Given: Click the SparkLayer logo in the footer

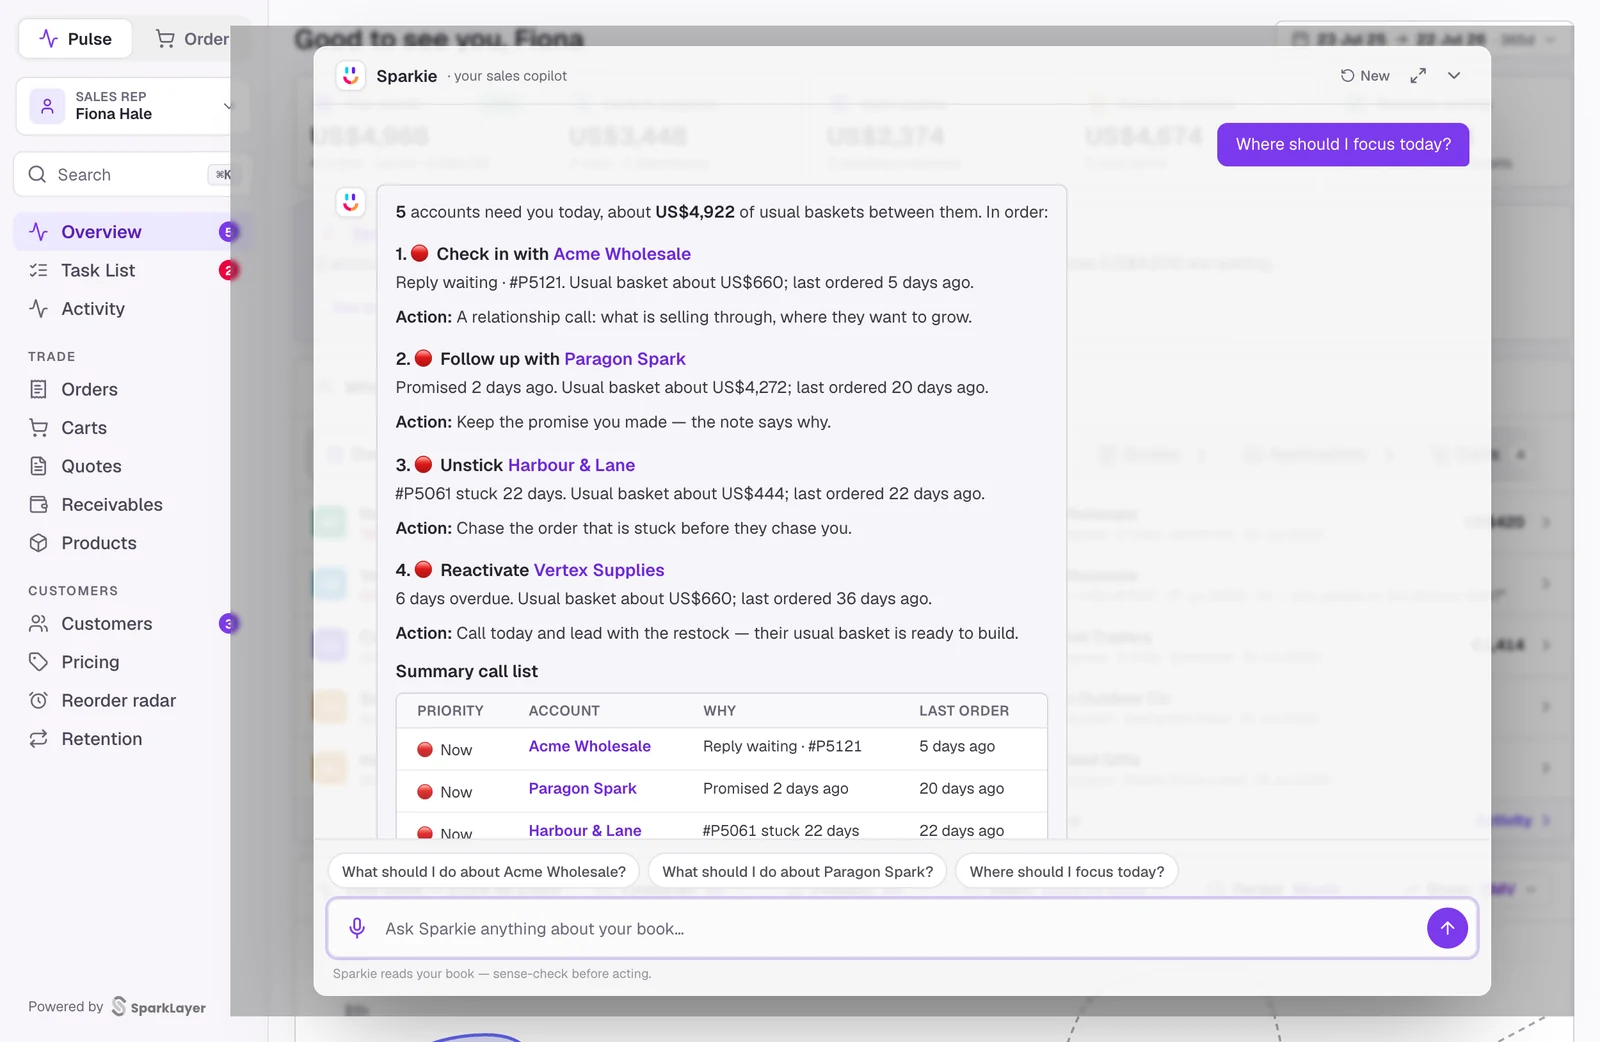Looking at the screenshot, I should (159, 1007).
